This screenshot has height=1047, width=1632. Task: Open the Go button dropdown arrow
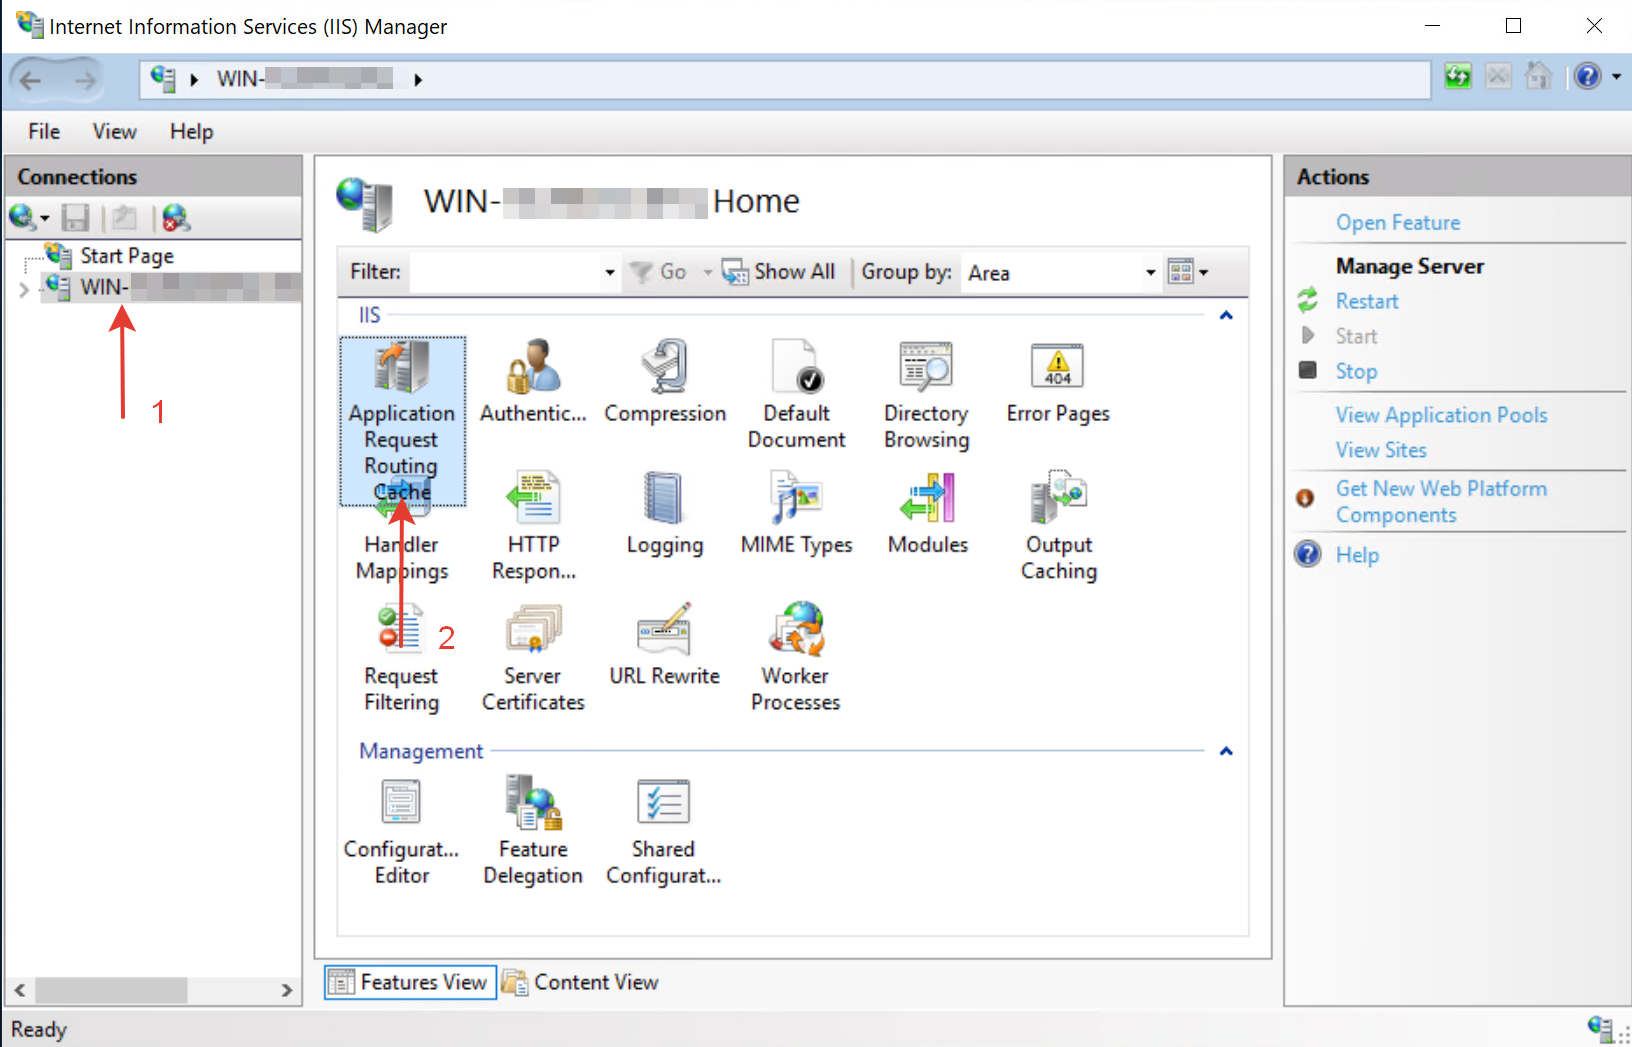coord(708,272)
